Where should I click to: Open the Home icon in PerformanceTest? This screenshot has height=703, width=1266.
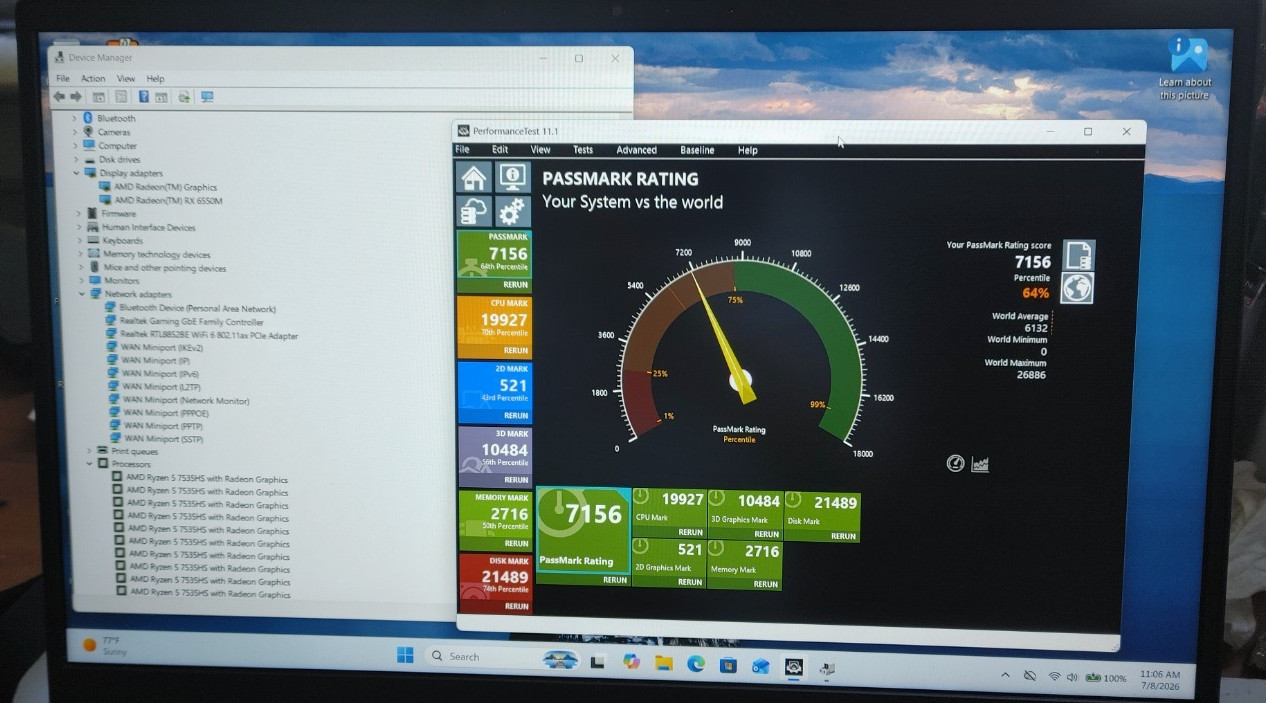tap(474, 177)
